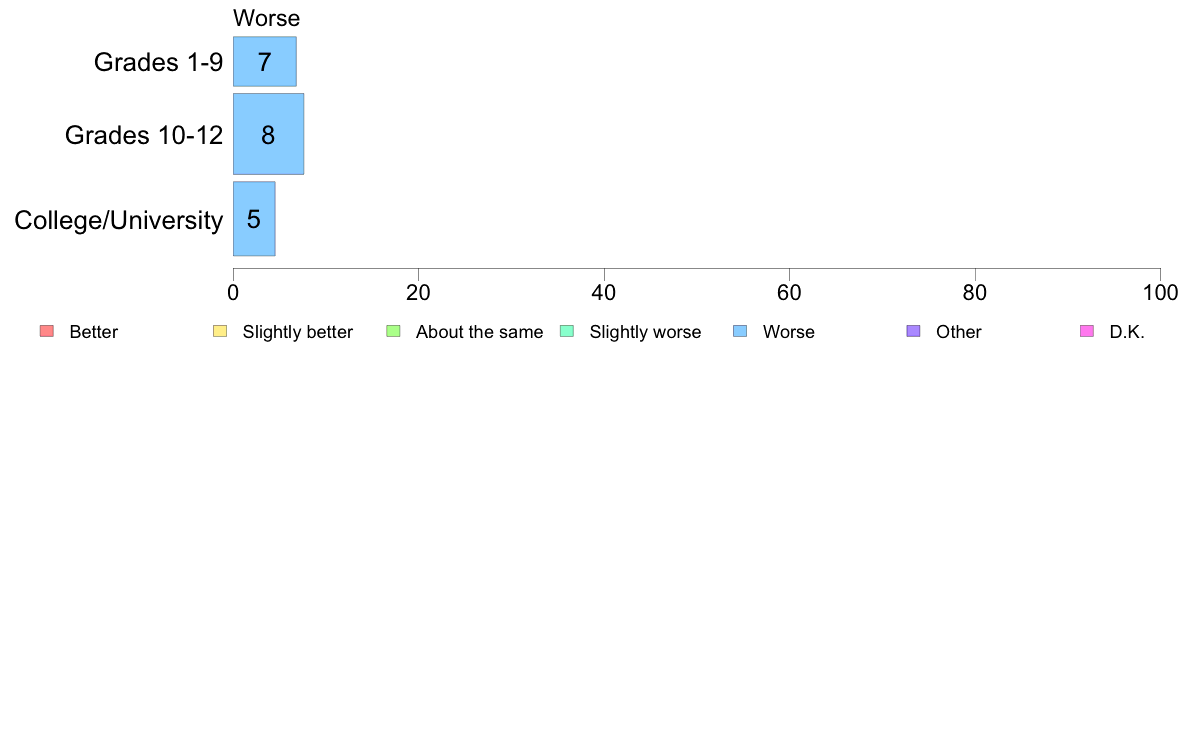
Task: Click the 100 axis tick label
Action: pos(1160,293)
